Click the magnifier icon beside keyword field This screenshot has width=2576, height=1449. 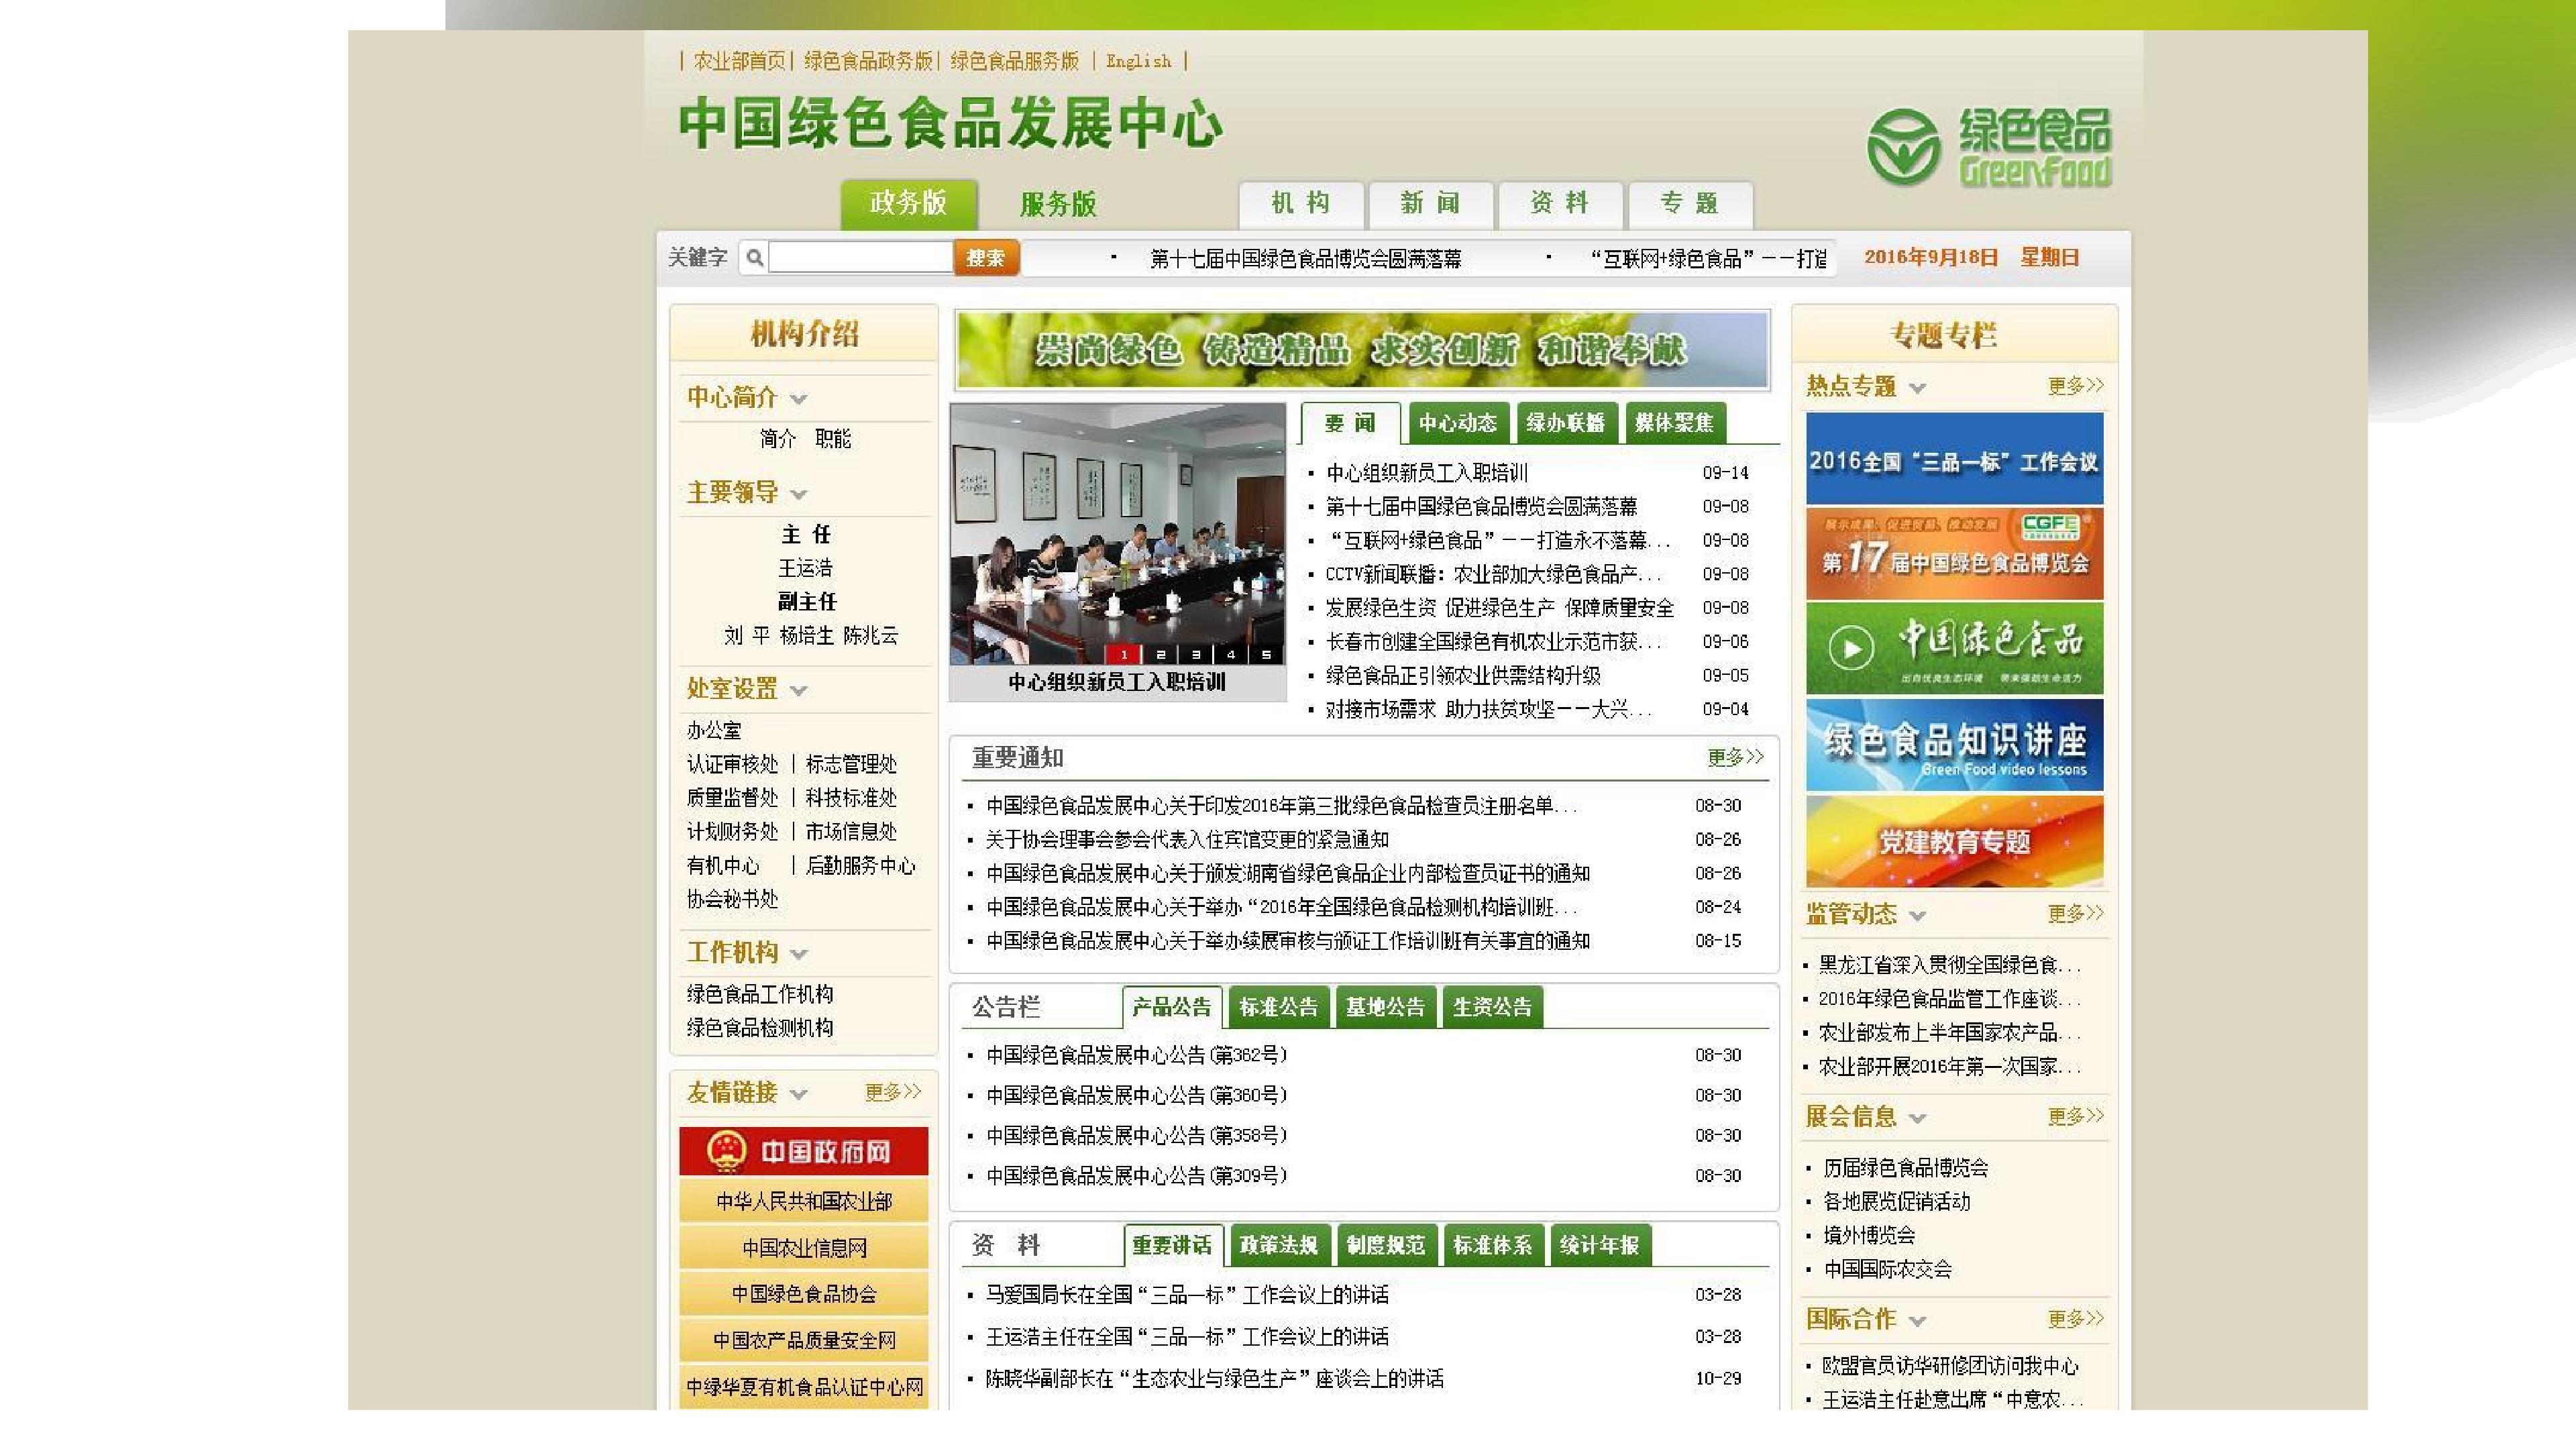[x=755, y=258]
